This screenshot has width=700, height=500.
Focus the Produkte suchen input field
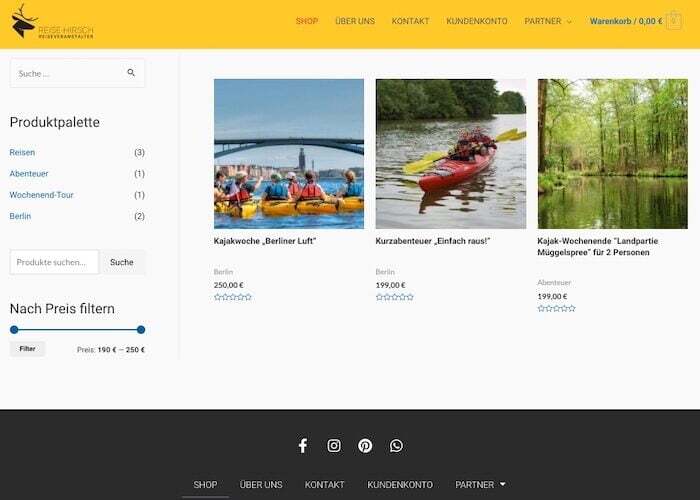[54, 262]
